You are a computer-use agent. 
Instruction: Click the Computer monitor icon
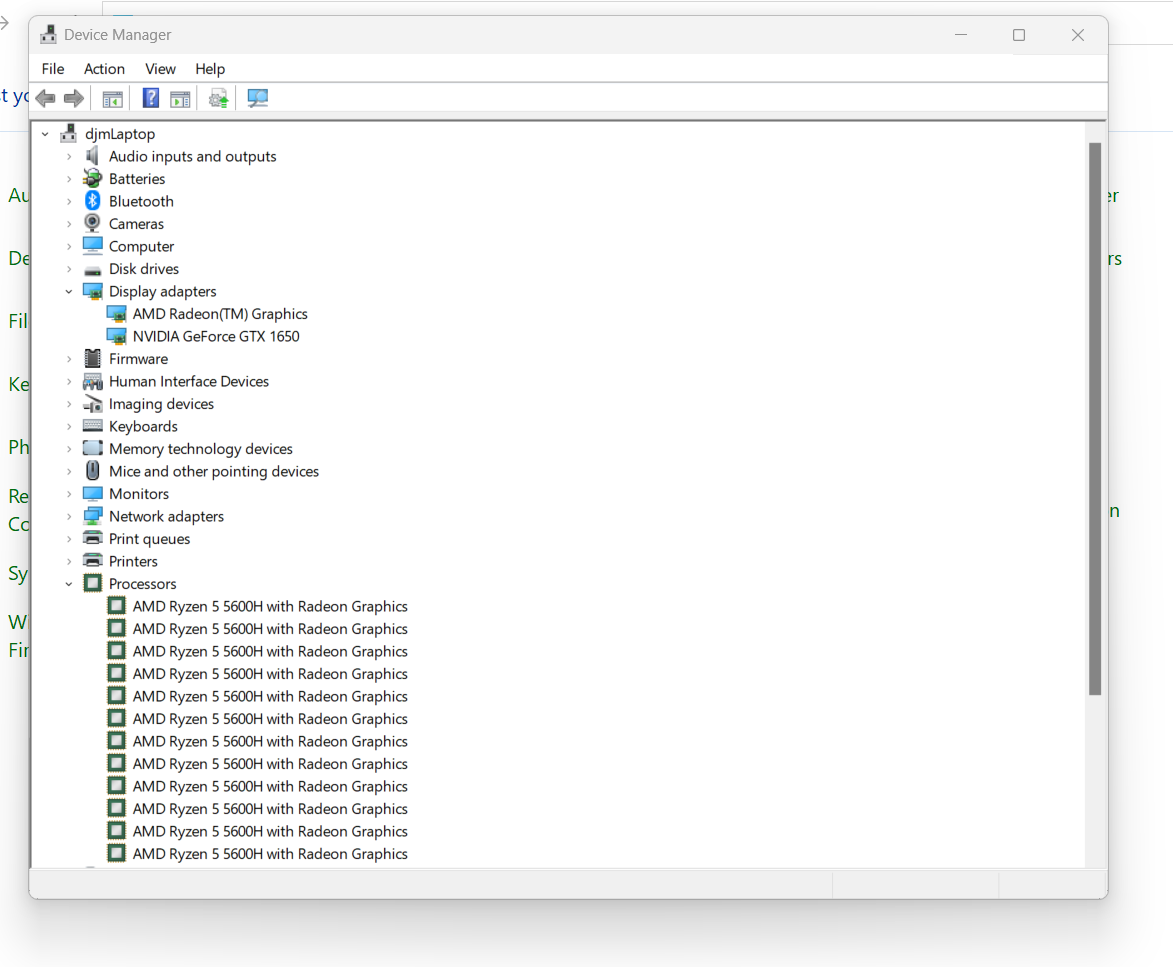coord(93,245)
